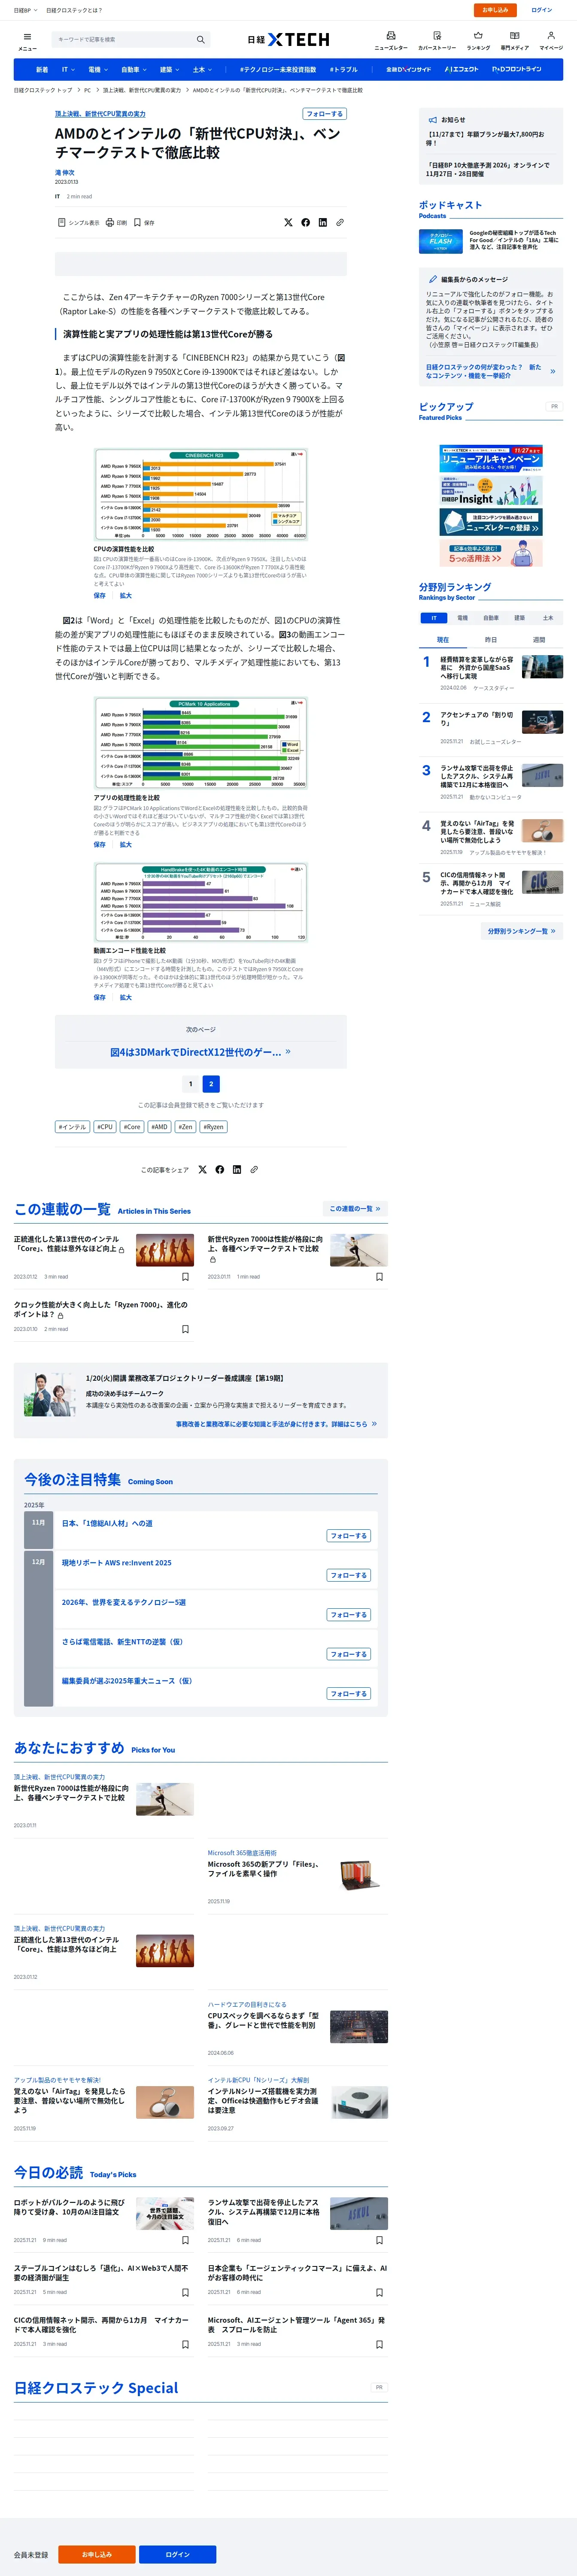
Task: Open the この連載の一覧 button
Action: point(355,1209)
